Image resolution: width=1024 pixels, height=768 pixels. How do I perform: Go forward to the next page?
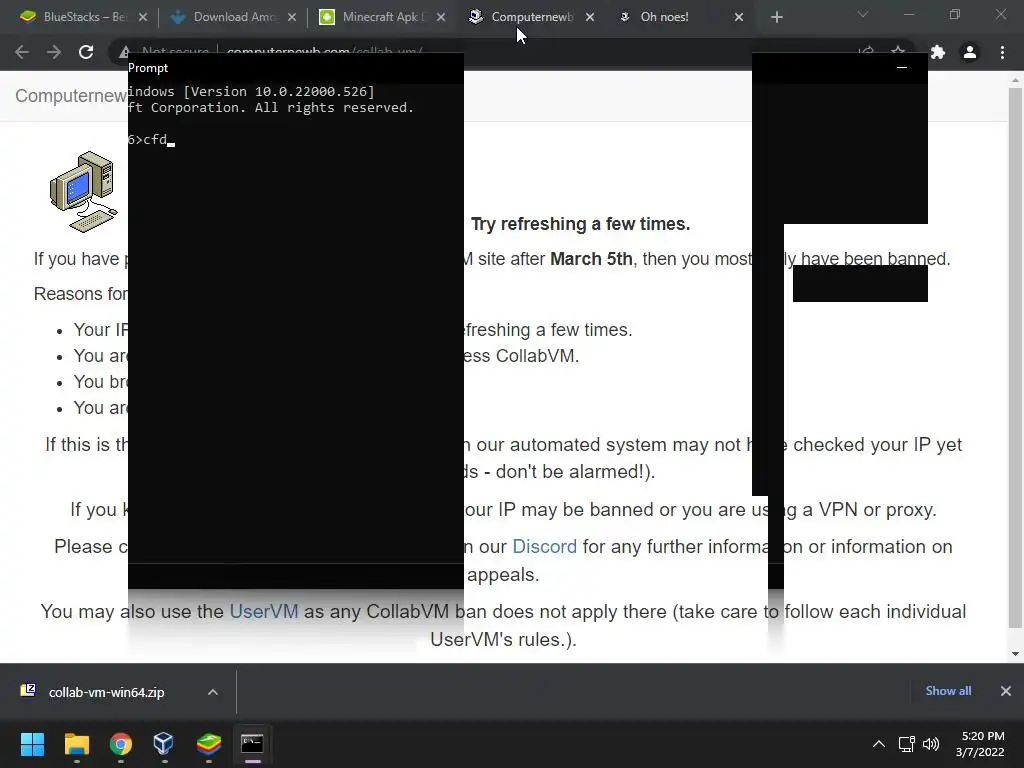tap(54, 52)
